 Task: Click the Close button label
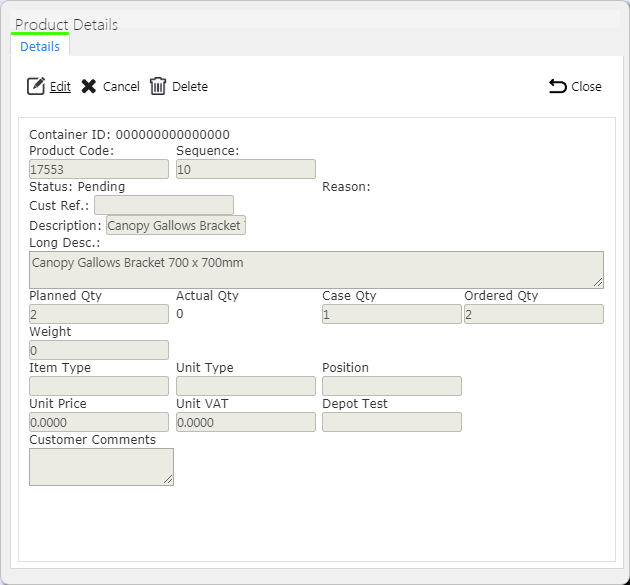(586, 86)
